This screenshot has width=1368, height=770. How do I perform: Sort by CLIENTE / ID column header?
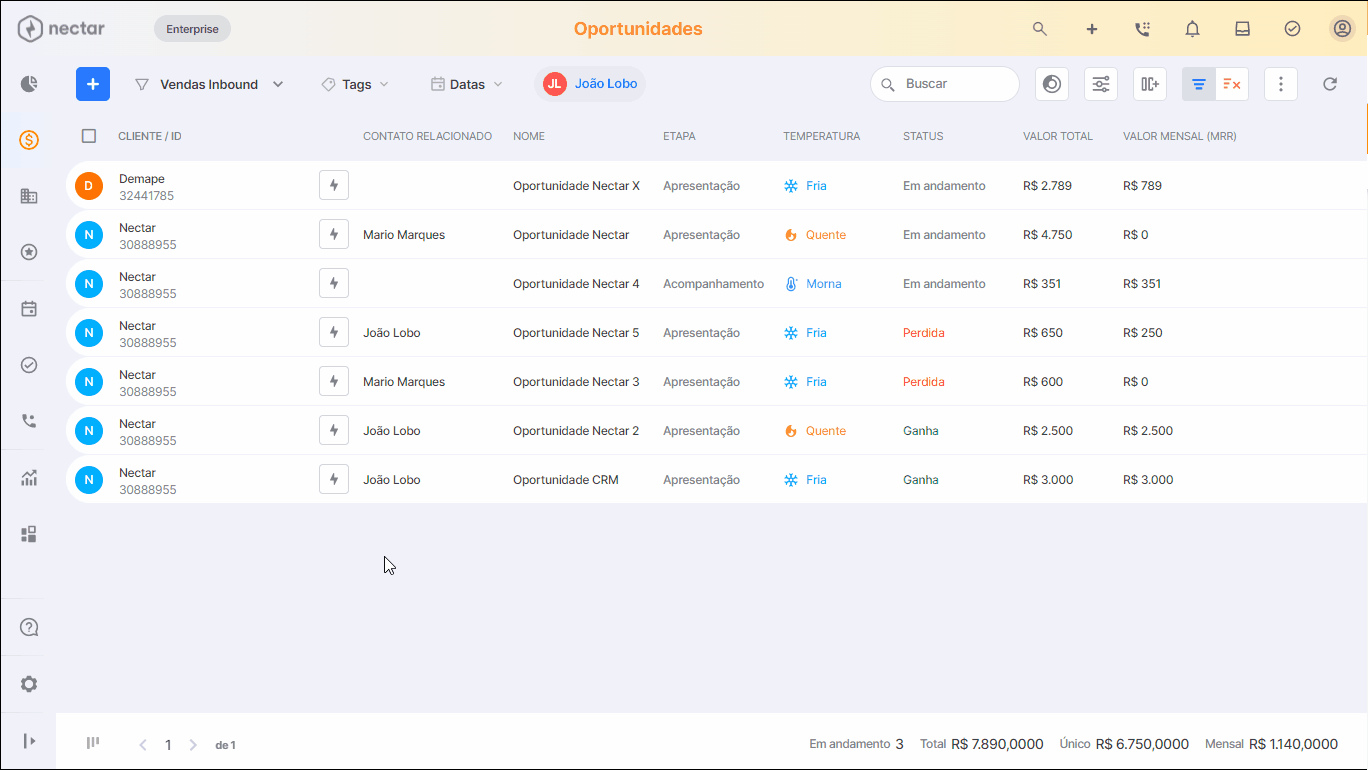150,136
